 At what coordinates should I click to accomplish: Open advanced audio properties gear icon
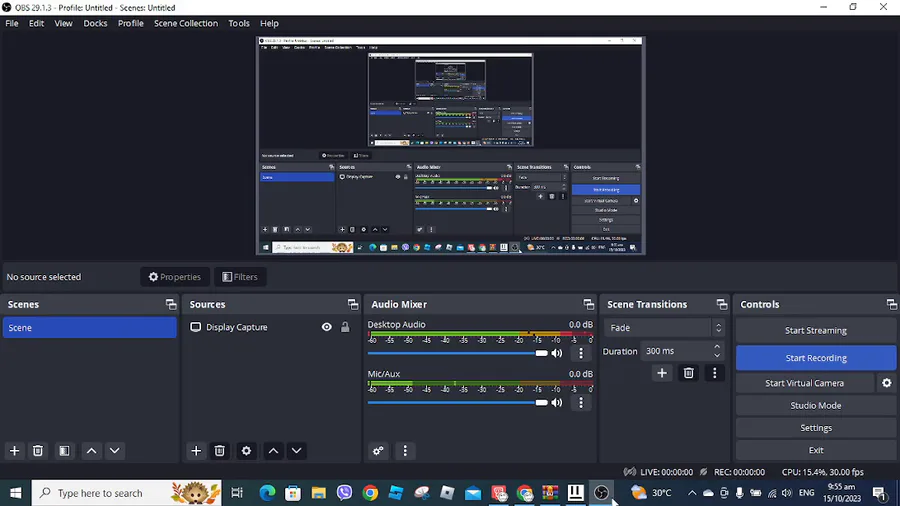(x=378, y=451)
